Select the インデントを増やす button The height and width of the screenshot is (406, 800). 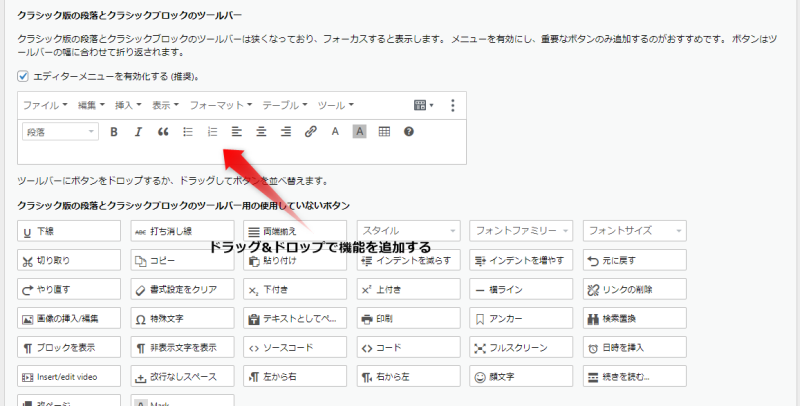[521, 260]
